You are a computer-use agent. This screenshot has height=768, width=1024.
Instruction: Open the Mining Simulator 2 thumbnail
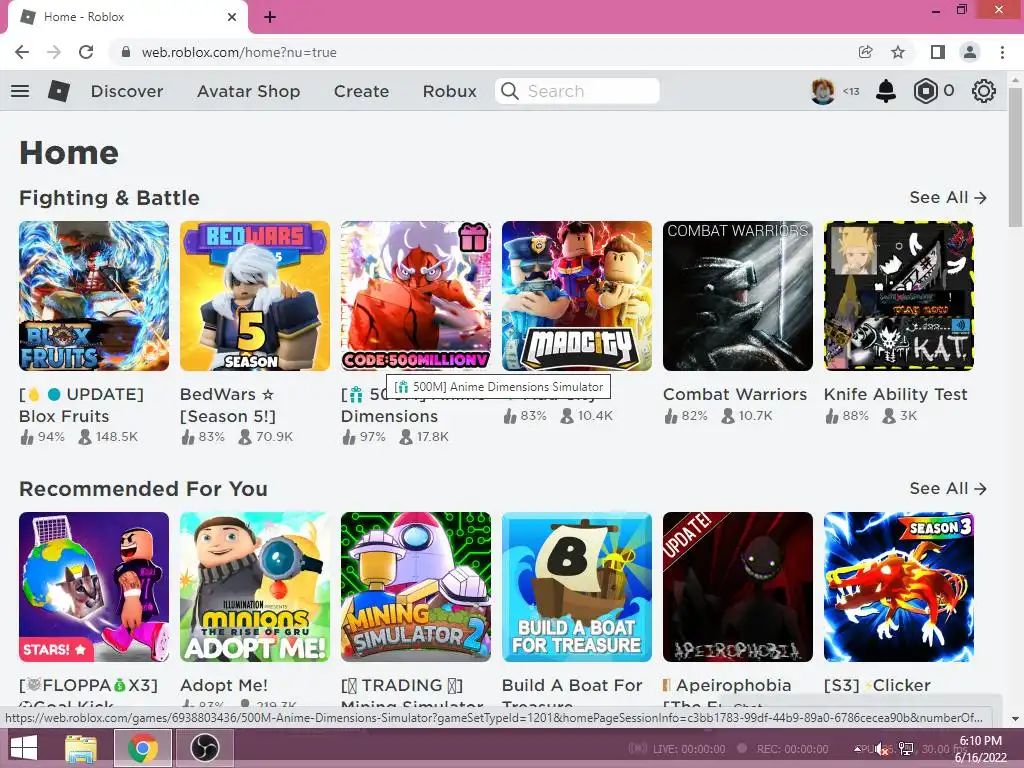tap(416, 587)
